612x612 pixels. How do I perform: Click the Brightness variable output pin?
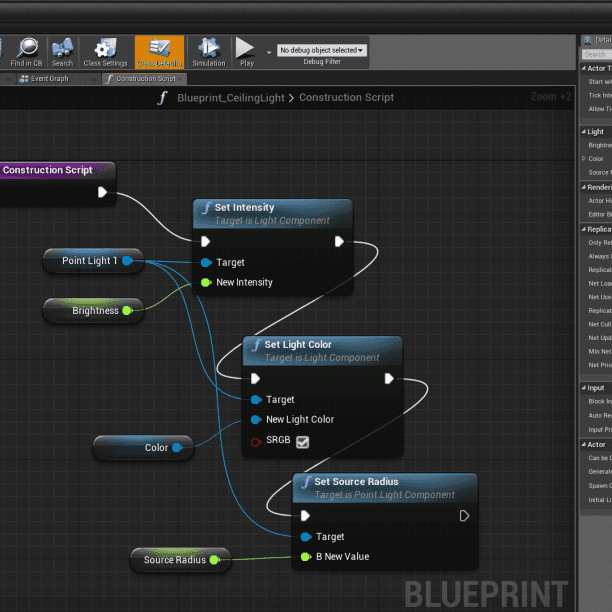pyautogui.click(x=127, y=310)
